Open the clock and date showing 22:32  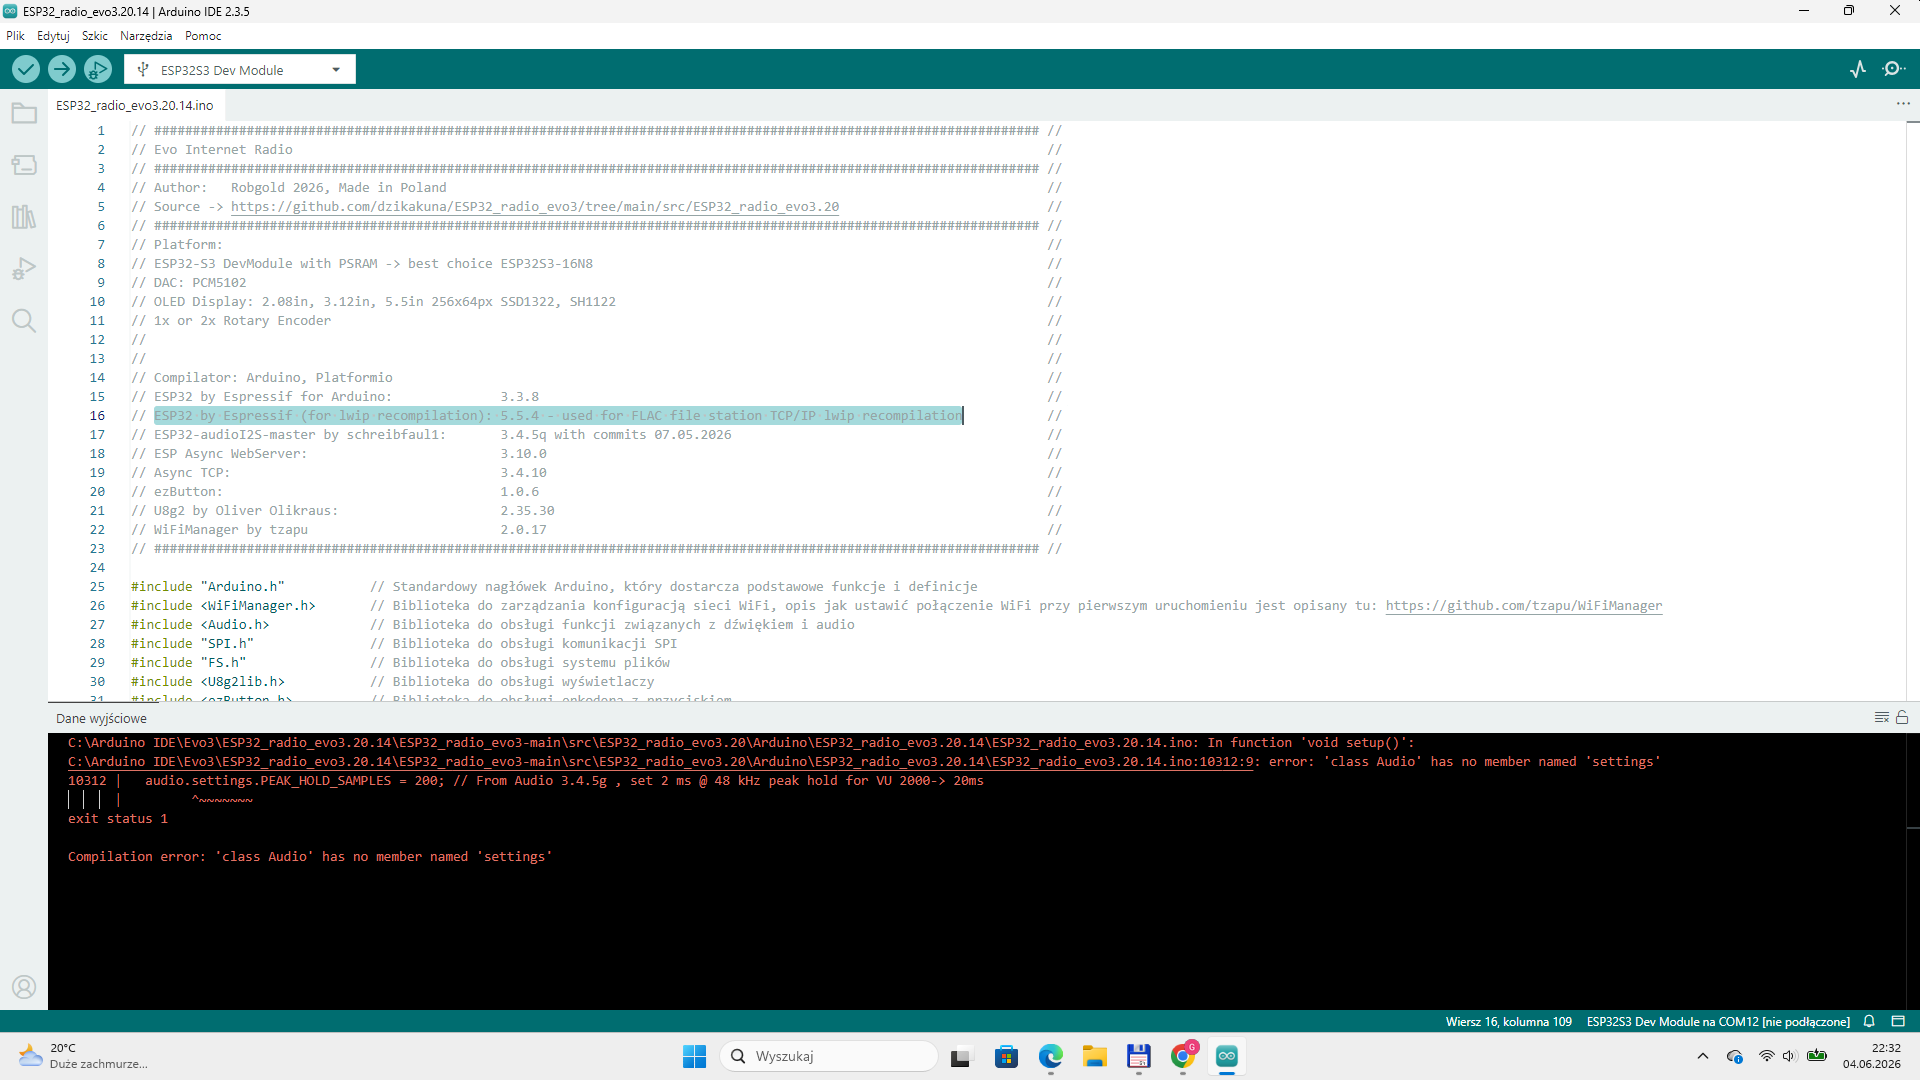tap(1872, 1056)
